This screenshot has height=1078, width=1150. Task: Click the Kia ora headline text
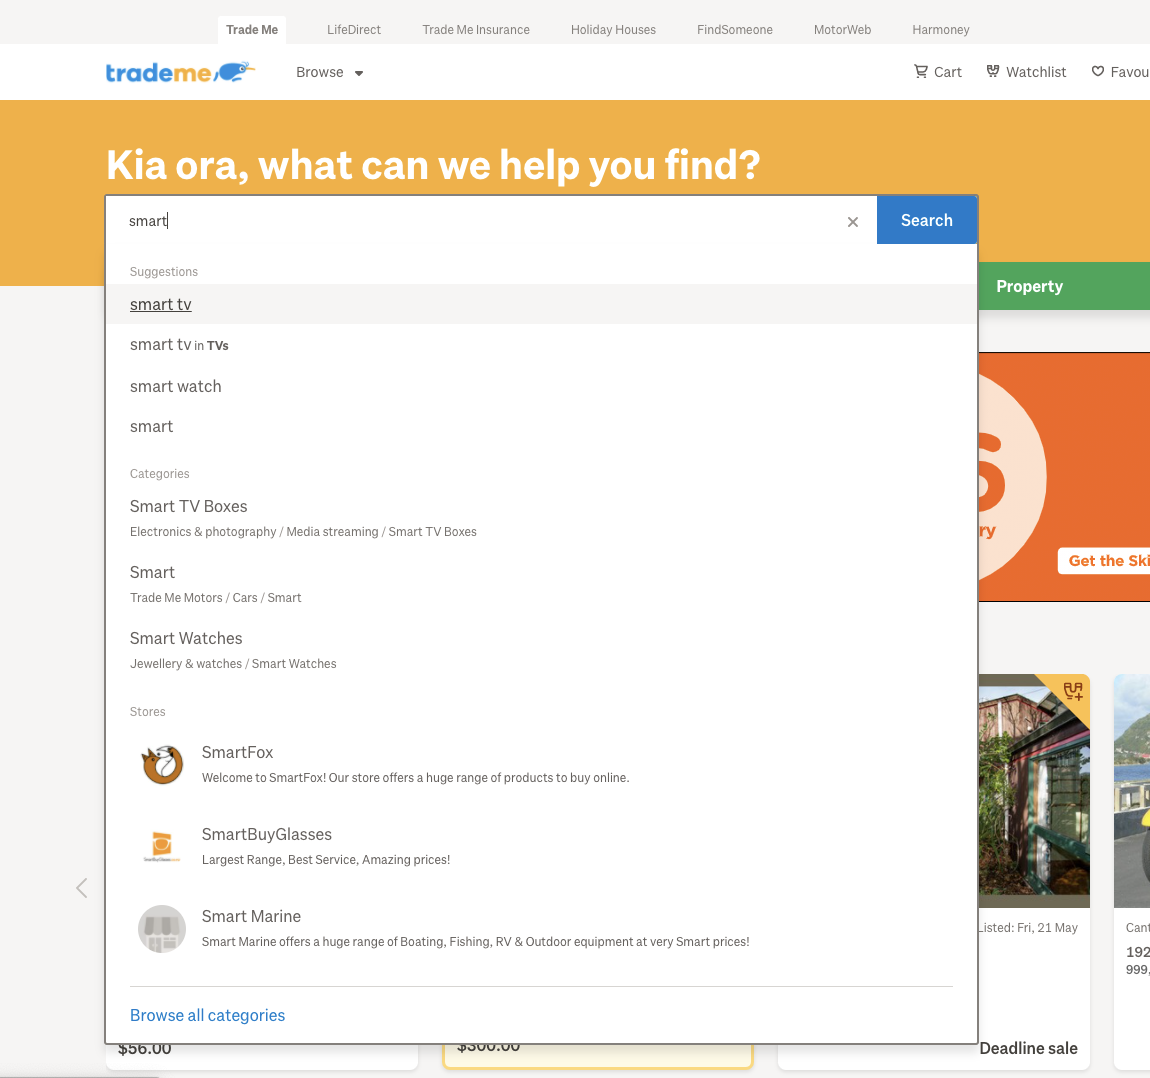pos(433,165)
